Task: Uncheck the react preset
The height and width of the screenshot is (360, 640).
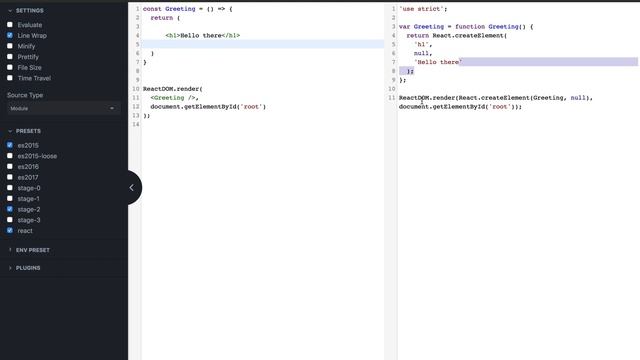Action: [x=10, y=230]
